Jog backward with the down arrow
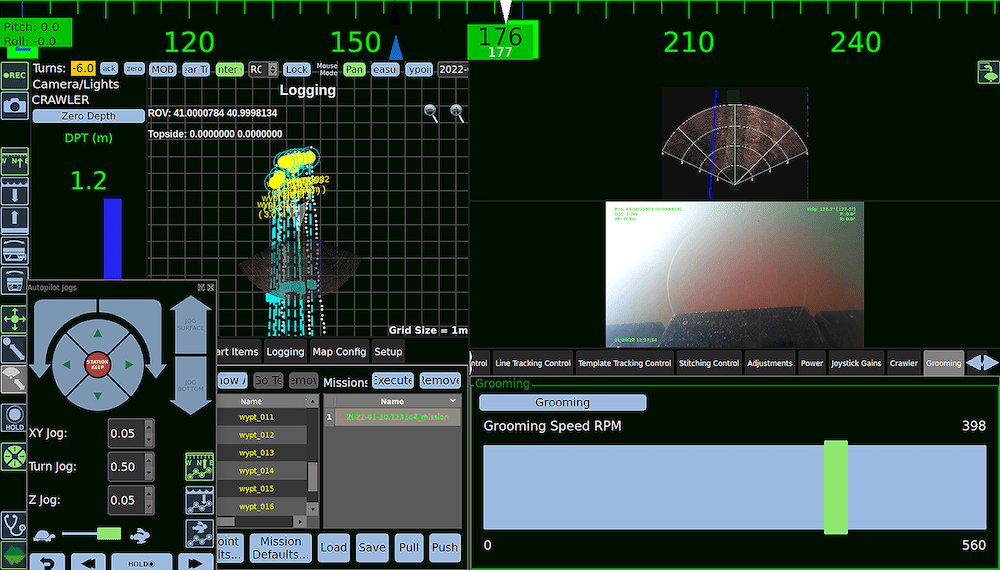This screenshot has height=570, width=1000. (x=98, y=396)
